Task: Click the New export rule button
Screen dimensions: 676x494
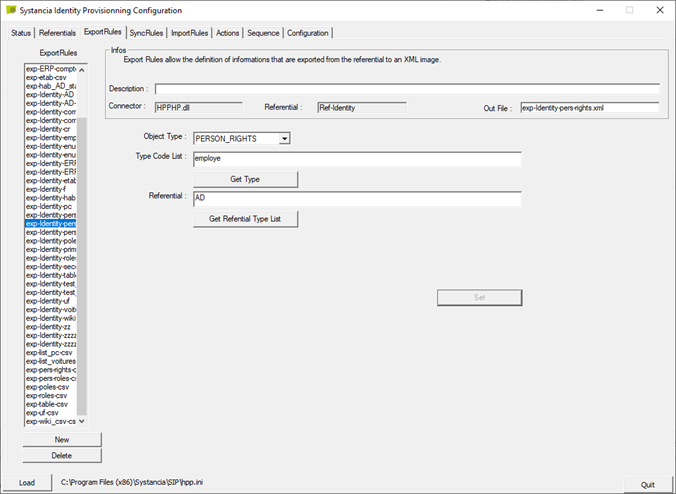Action: 62,440
